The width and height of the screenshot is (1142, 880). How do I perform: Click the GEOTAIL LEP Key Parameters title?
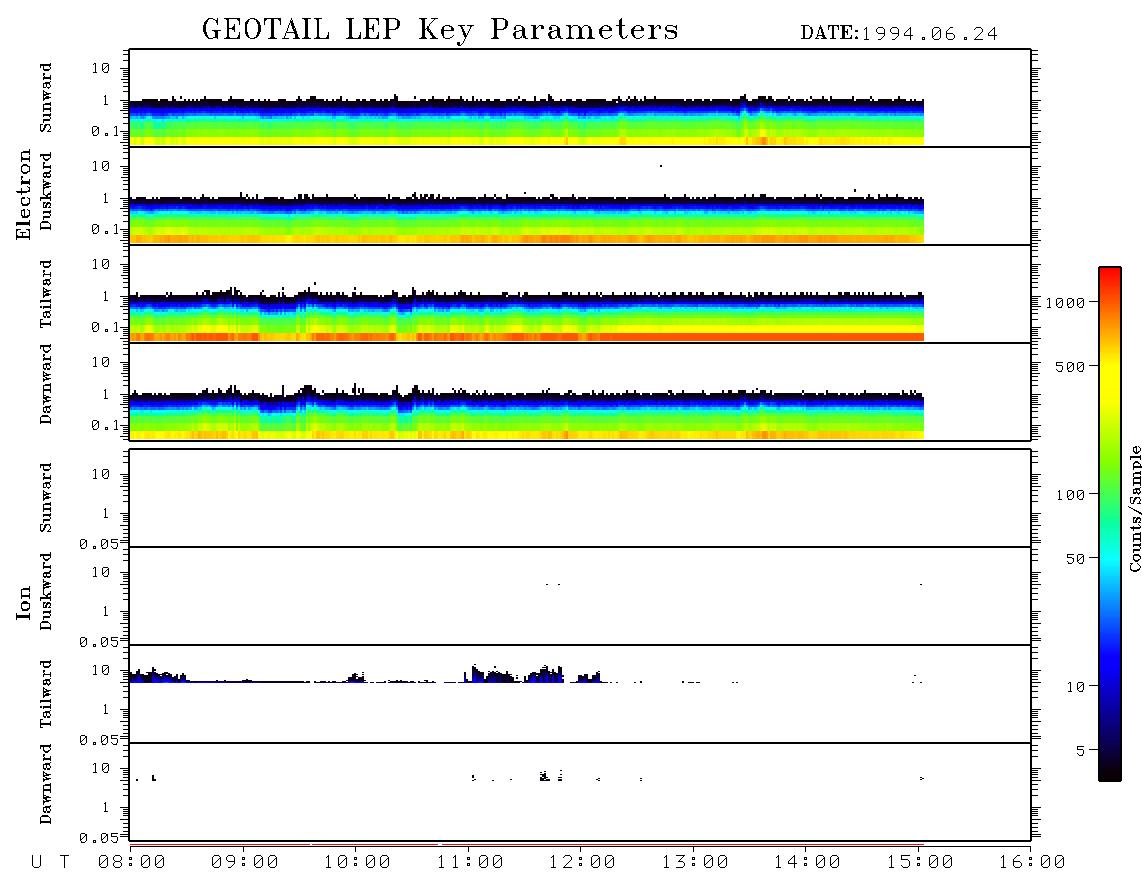point(440,29)
